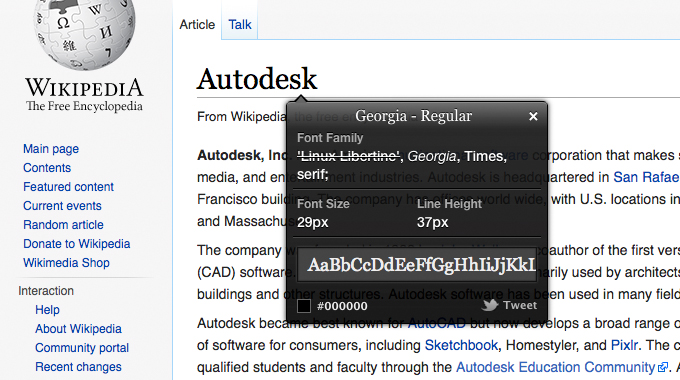
Task: Click the Interaction sidebar heading
Action: (x=46, y=291)
